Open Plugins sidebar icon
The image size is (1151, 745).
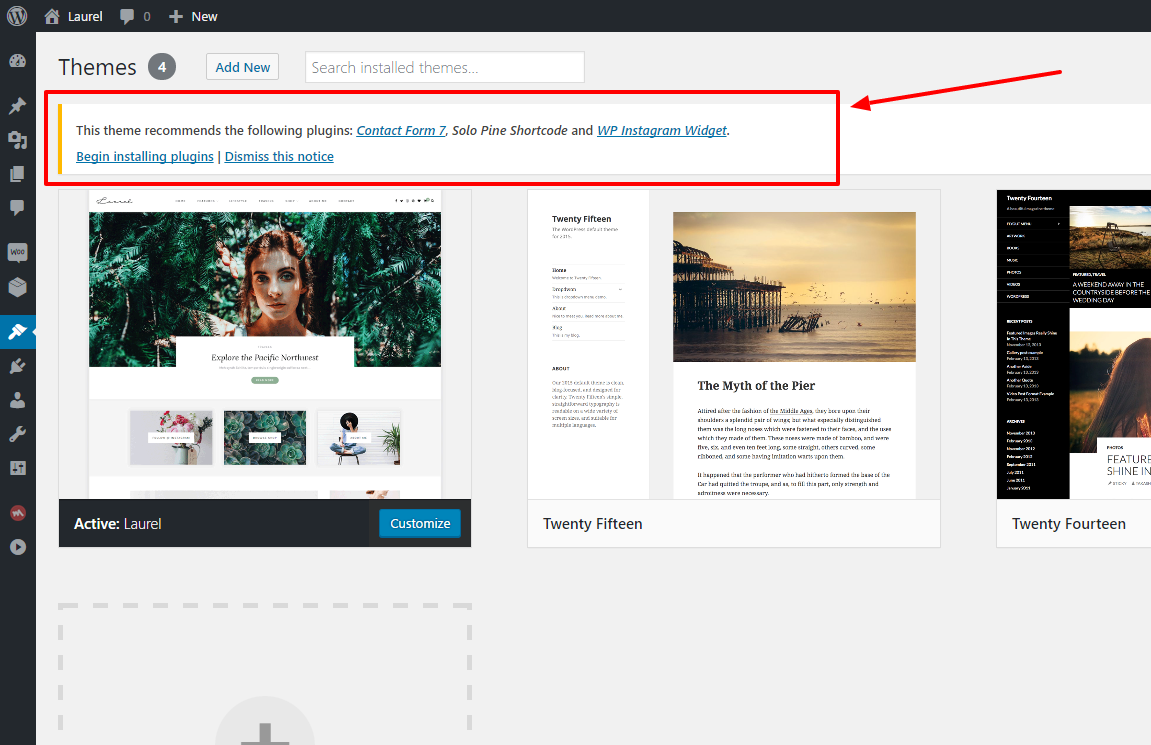18,366
